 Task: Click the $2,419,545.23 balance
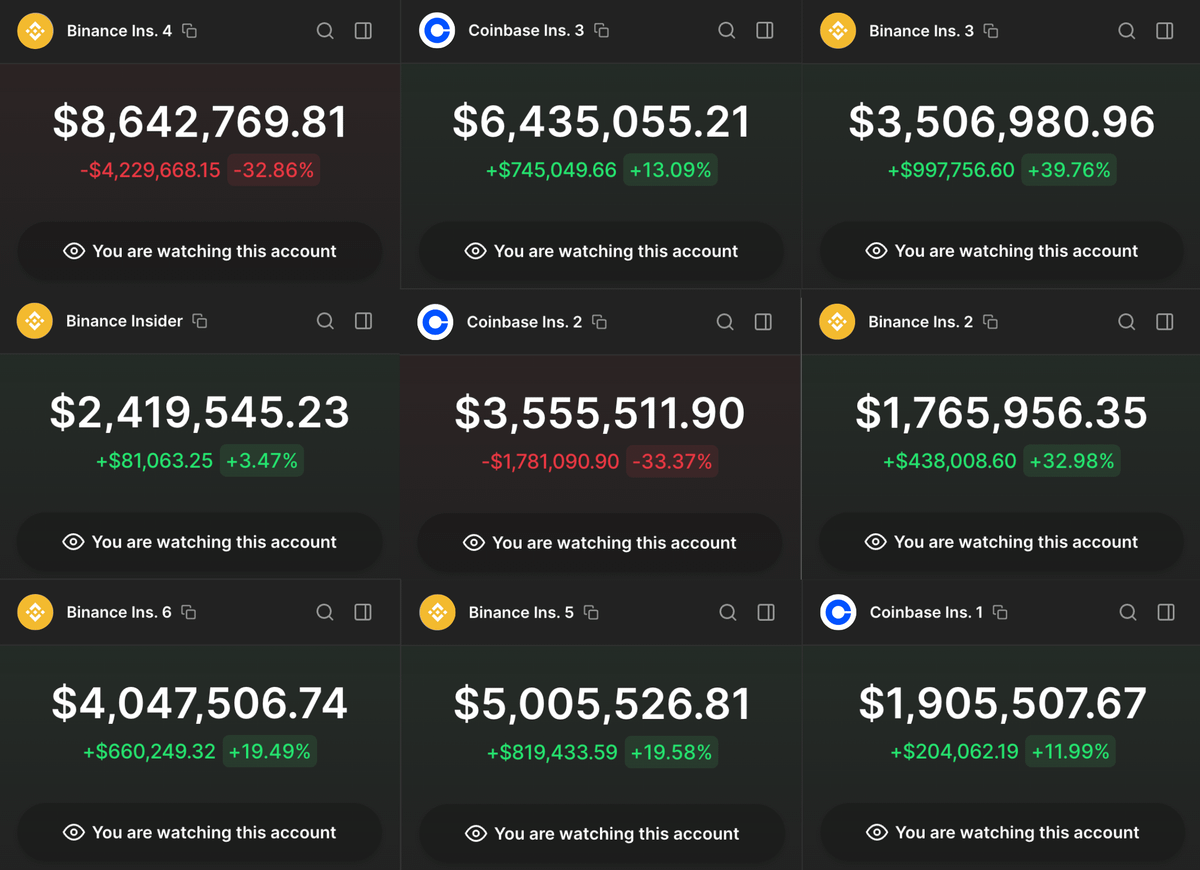pyautogui.click(x=200, y=412)
